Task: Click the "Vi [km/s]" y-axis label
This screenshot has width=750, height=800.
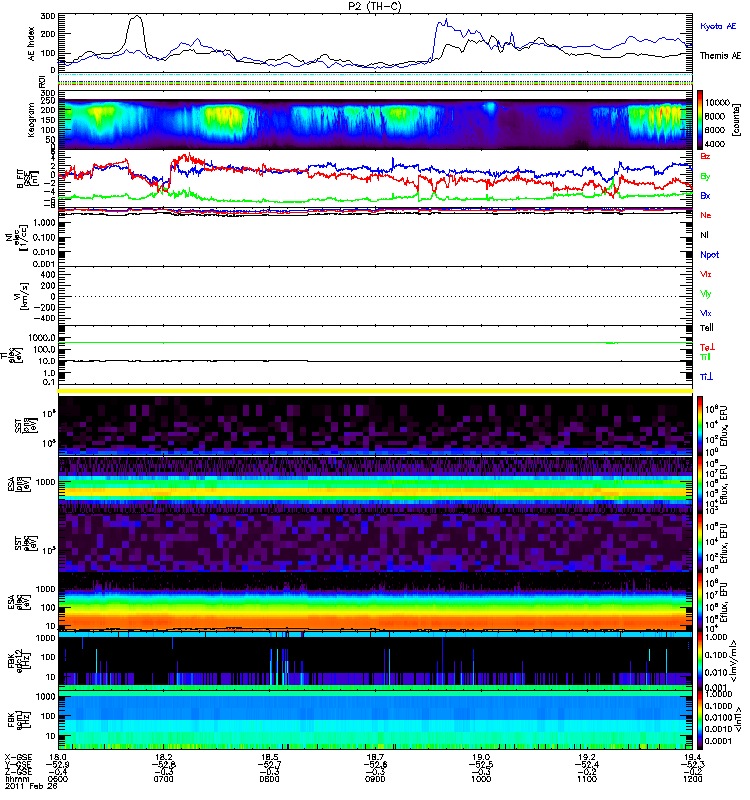Action: 22,296
